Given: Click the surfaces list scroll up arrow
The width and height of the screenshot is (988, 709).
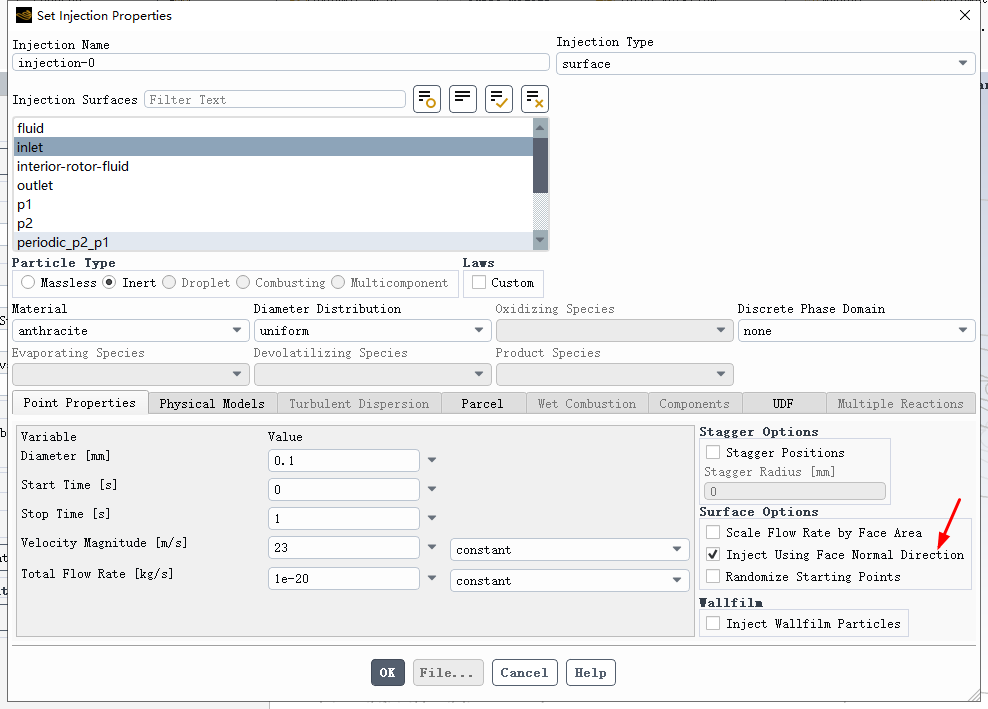Looking at the screenshot, I should coord(540,128).
